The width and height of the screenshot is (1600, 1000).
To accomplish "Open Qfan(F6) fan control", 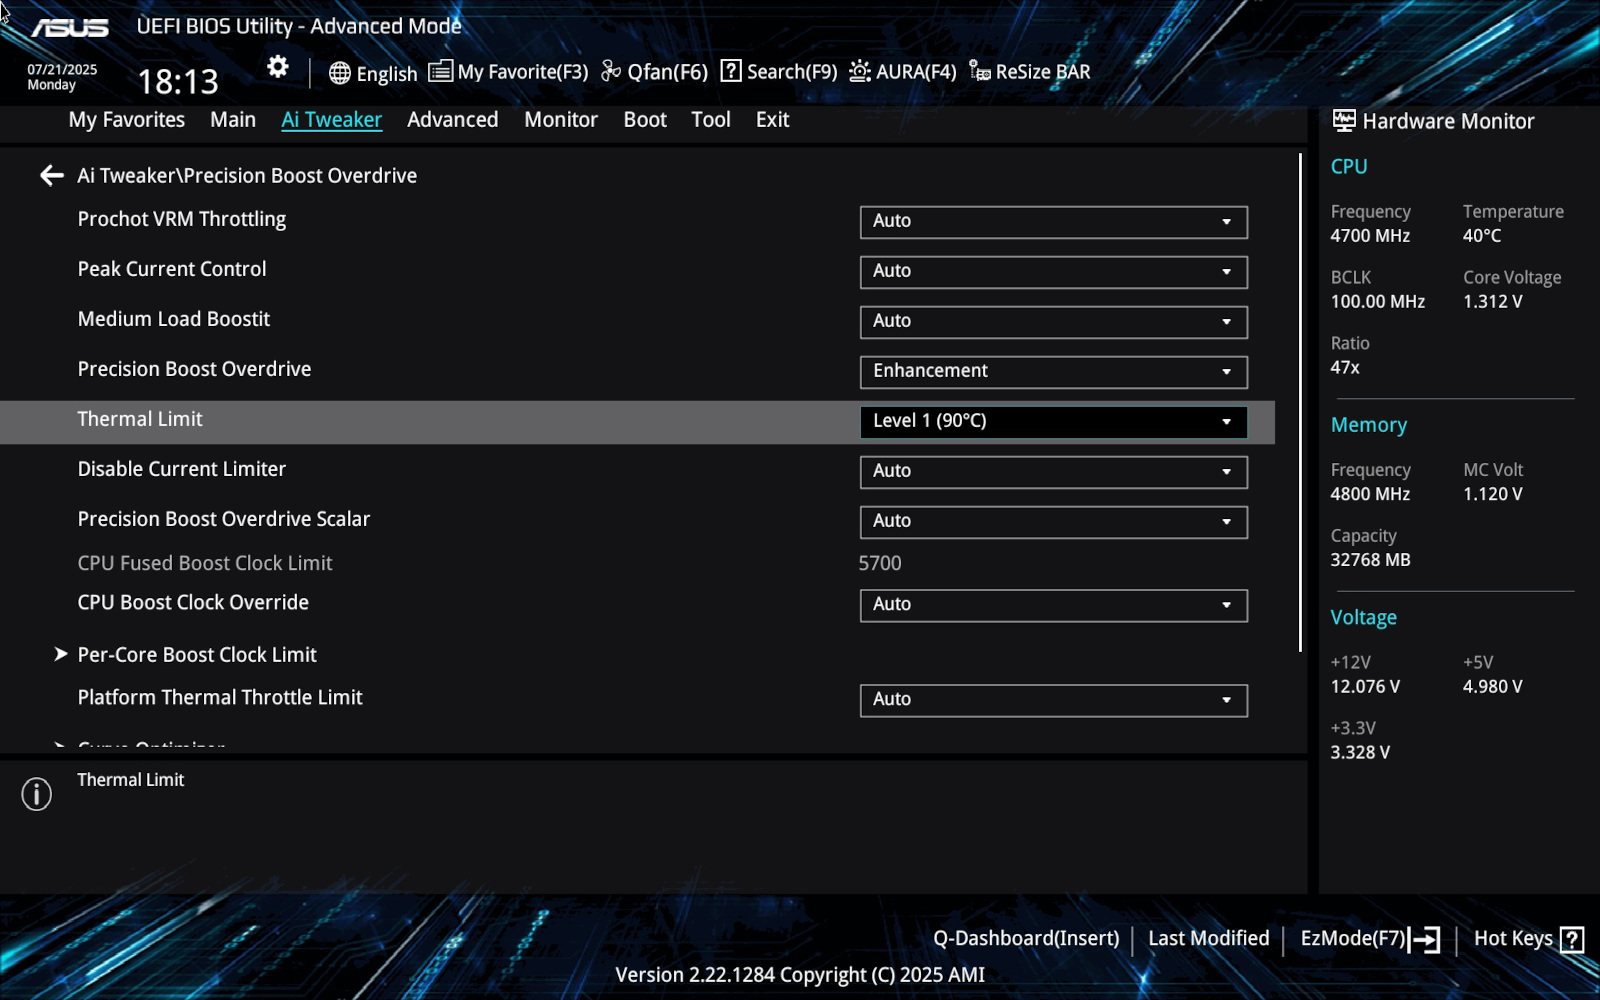I will coord(654,72).
